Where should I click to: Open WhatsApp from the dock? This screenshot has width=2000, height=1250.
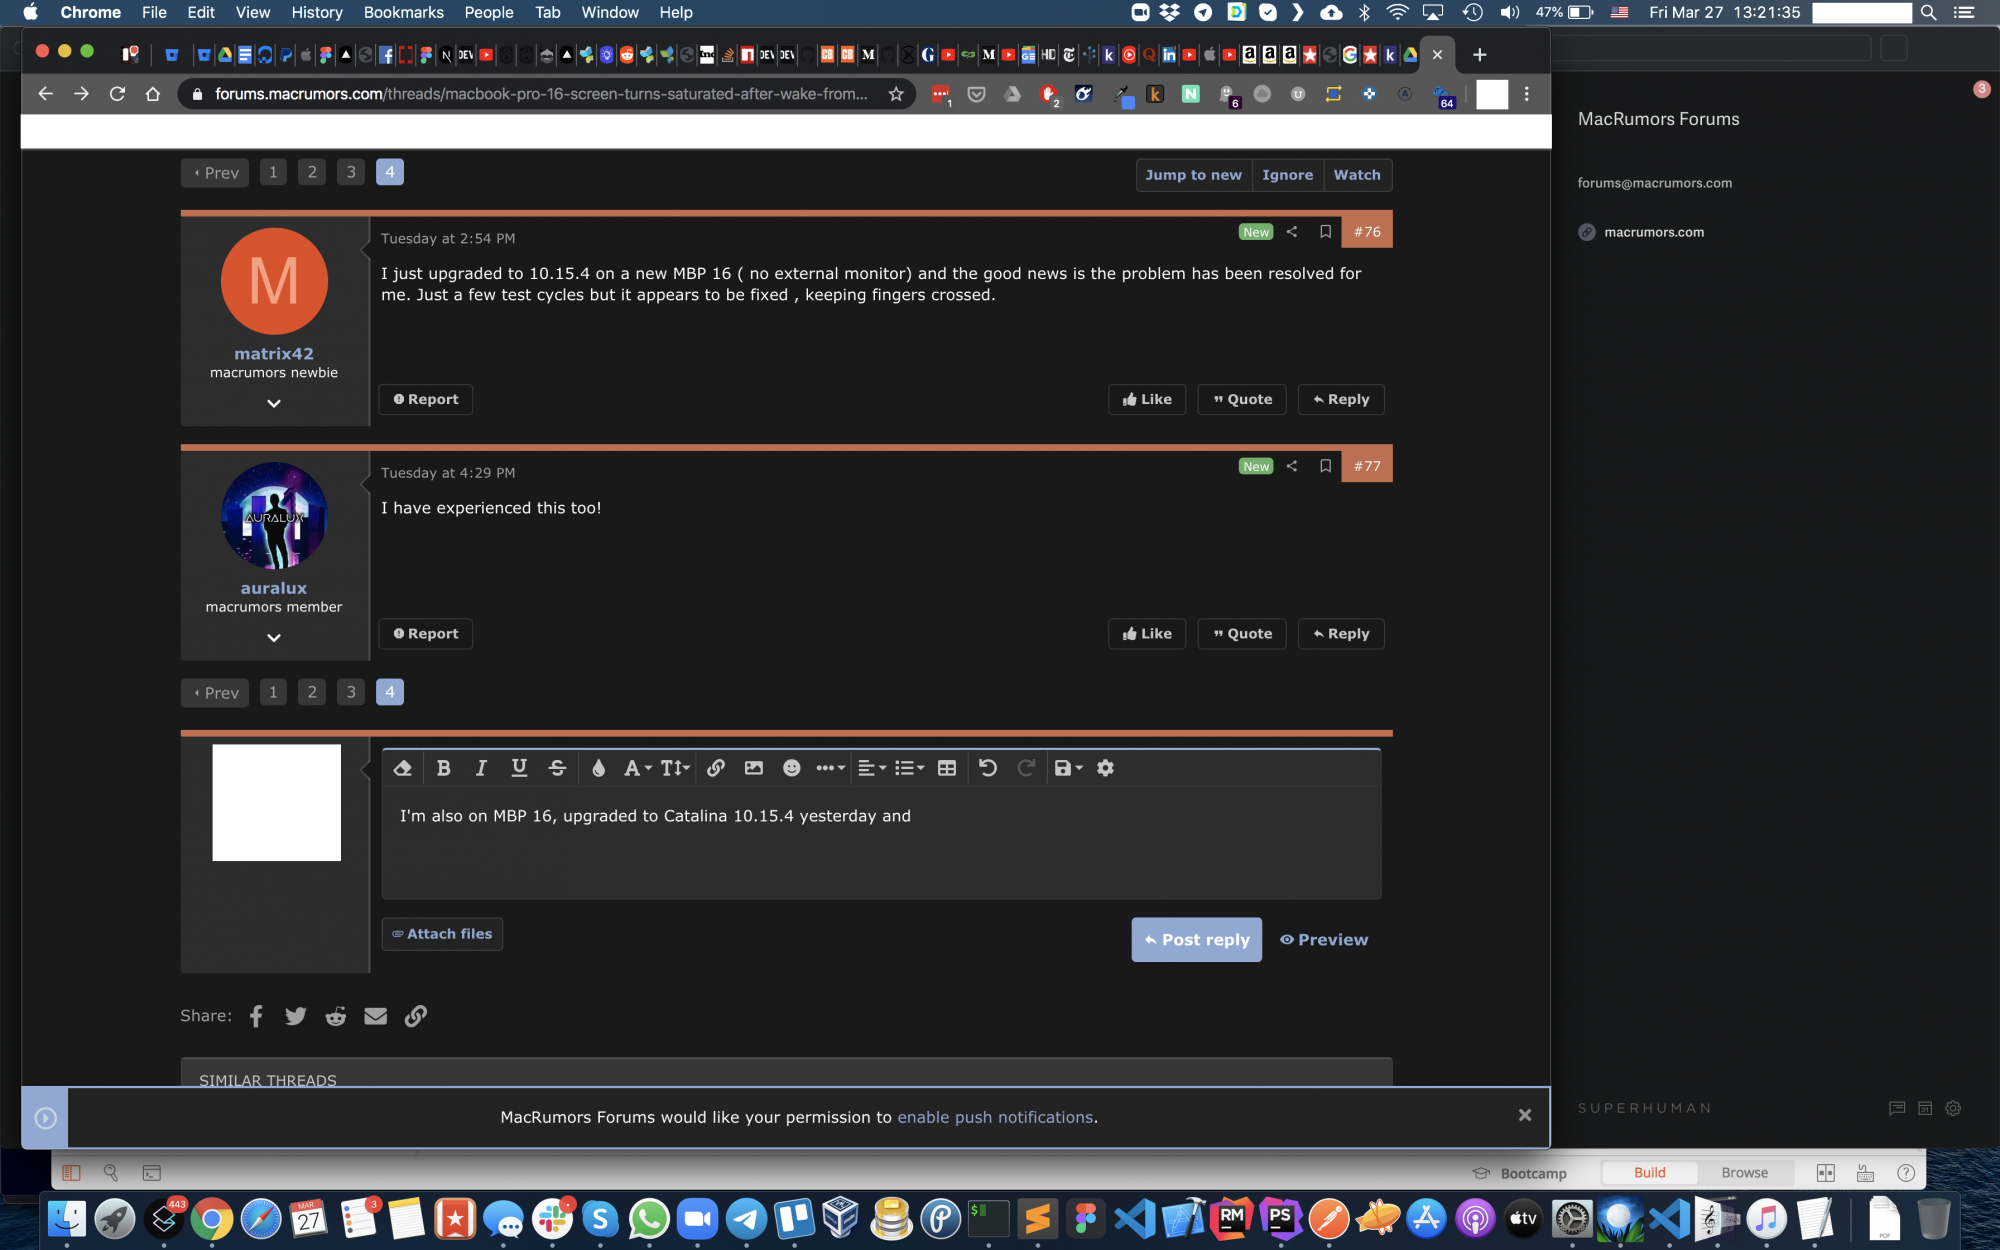[649, 1219]
